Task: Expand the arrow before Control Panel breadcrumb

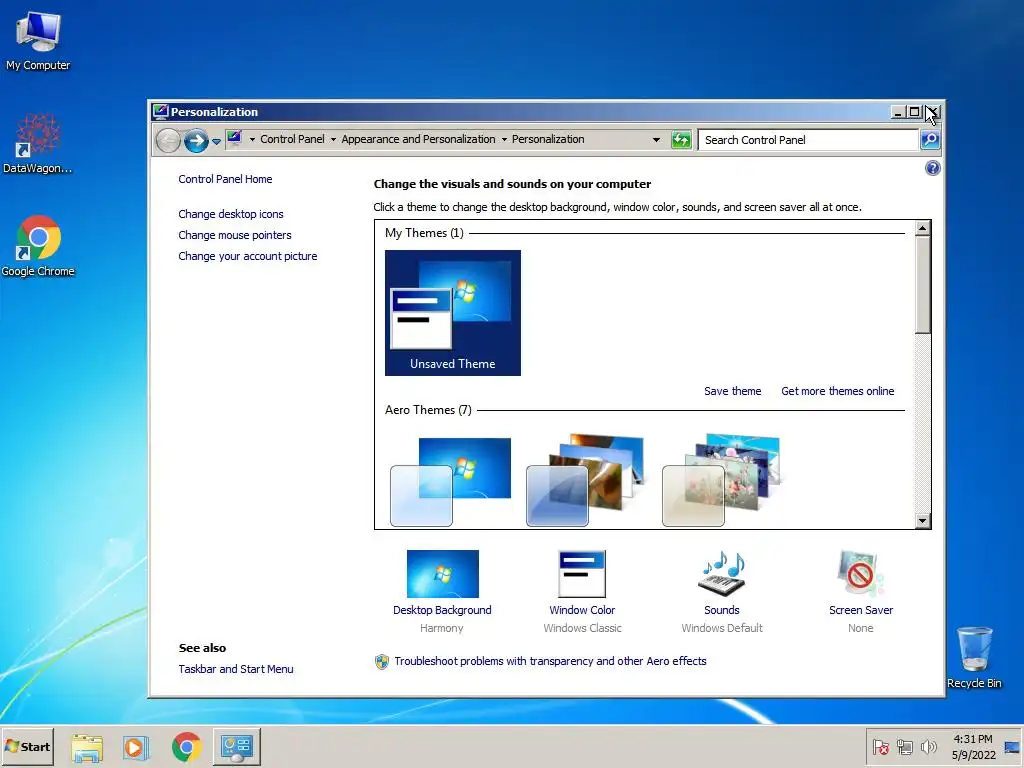Action: (252, 139)
